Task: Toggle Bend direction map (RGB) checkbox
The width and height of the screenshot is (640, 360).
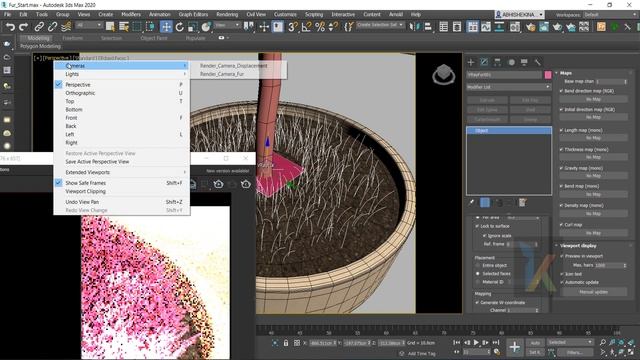Action: tap(562, 91)
